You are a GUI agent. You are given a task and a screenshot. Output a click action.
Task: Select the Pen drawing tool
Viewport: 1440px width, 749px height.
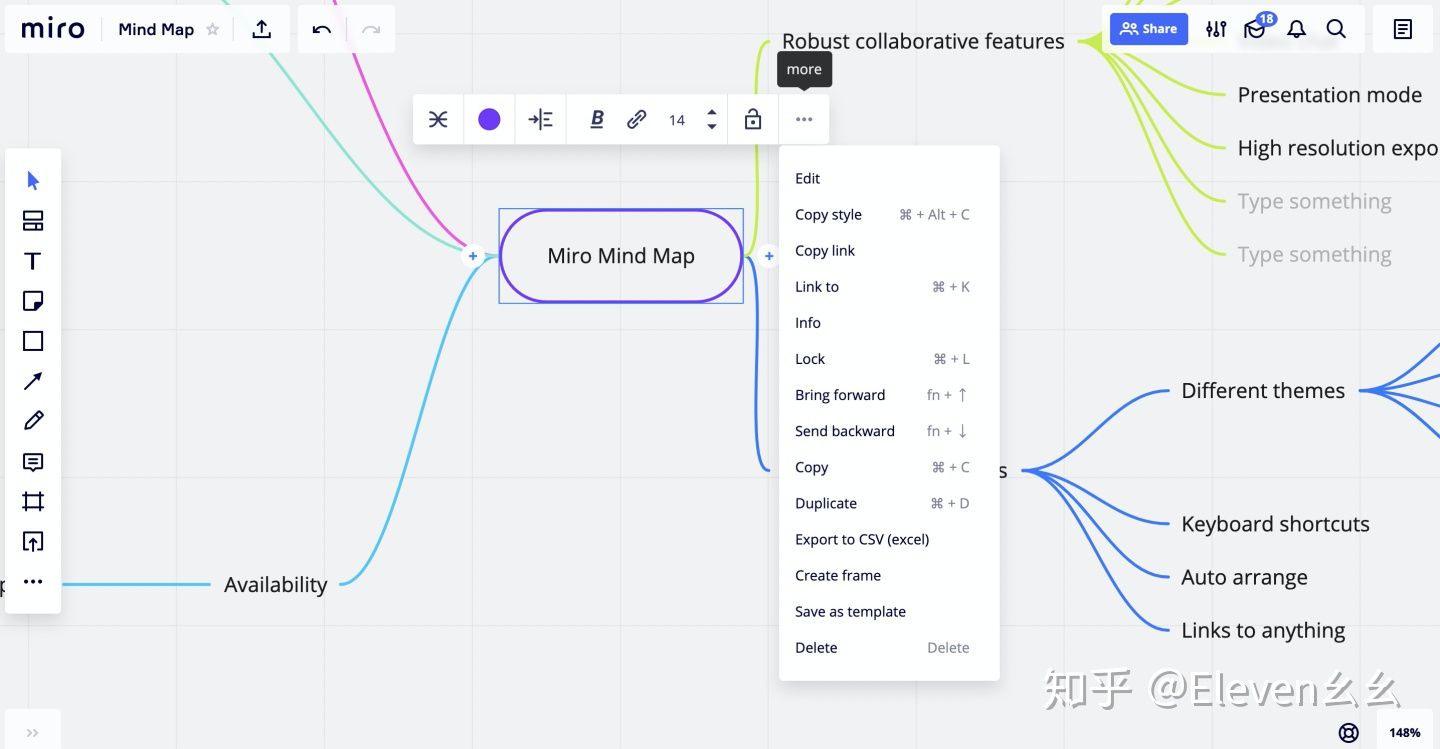point(33,421)
